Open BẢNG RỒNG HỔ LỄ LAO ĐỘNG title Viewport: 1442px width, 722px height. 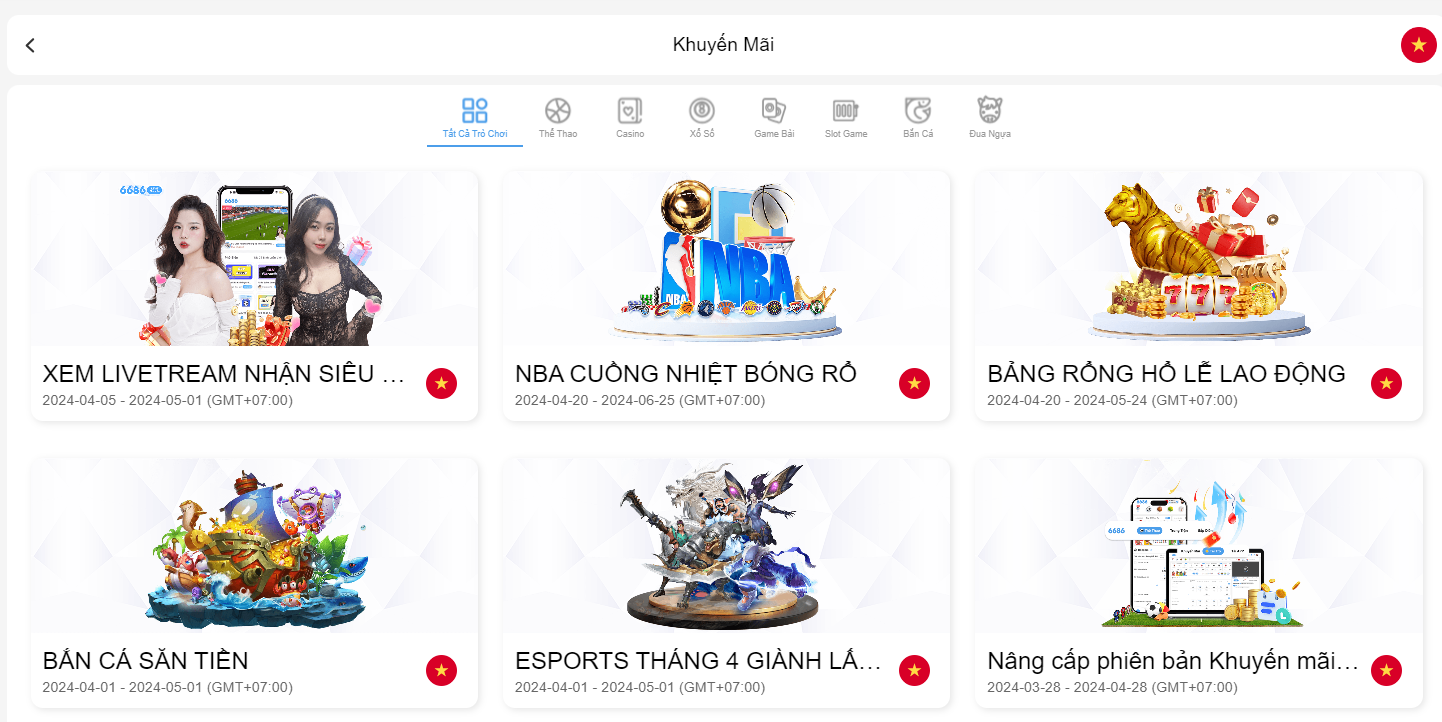click(x=1166, y=374)
